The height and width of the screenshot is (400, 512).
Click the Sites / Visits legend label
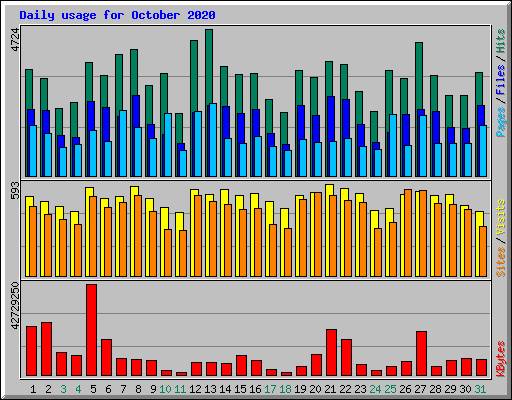point(501,238)
